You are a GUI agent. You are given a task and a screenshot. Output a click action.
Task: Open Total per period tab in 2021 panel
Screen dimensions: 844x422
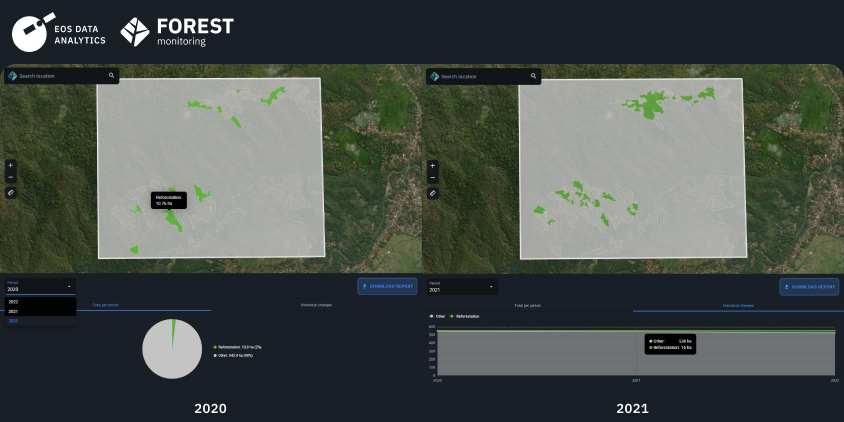pyautogui.click(x=528, y=306)
